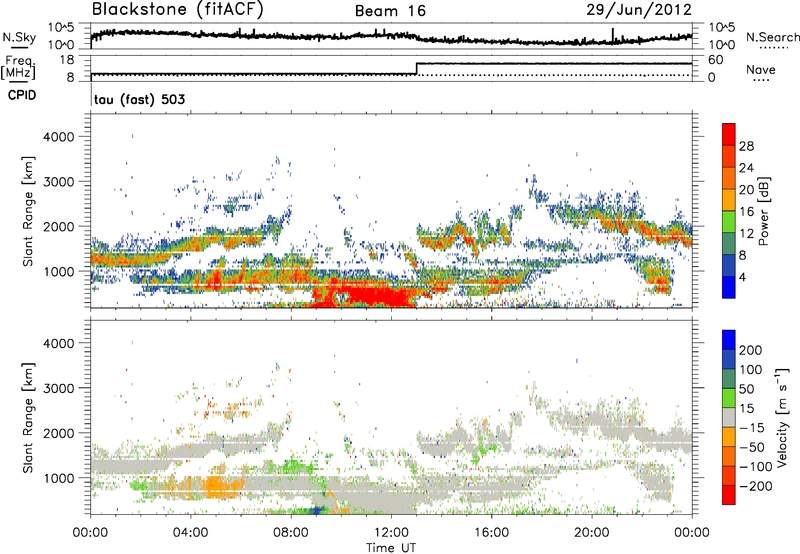
Task: Click the 'Slant Range [km]' label of the velocity panel
Action: click(x=28, y=418)
